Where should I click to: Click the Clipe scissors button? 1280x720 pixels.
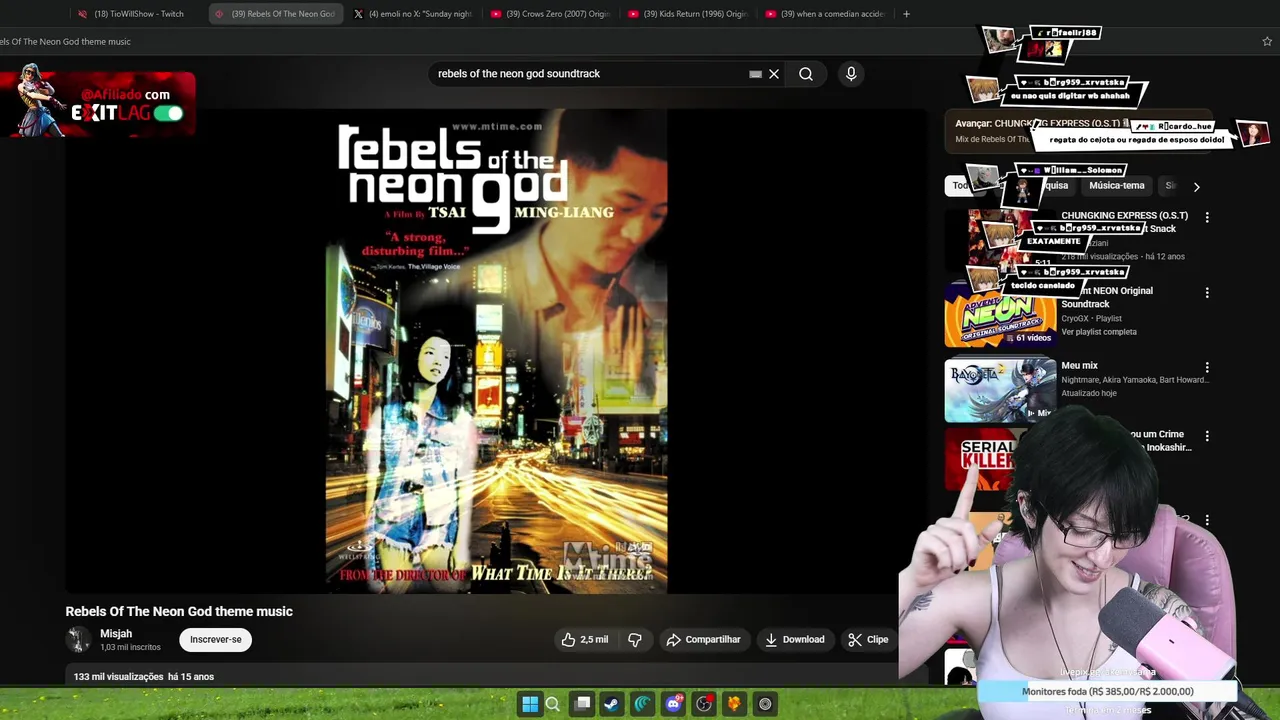click(x=868, y=640)
